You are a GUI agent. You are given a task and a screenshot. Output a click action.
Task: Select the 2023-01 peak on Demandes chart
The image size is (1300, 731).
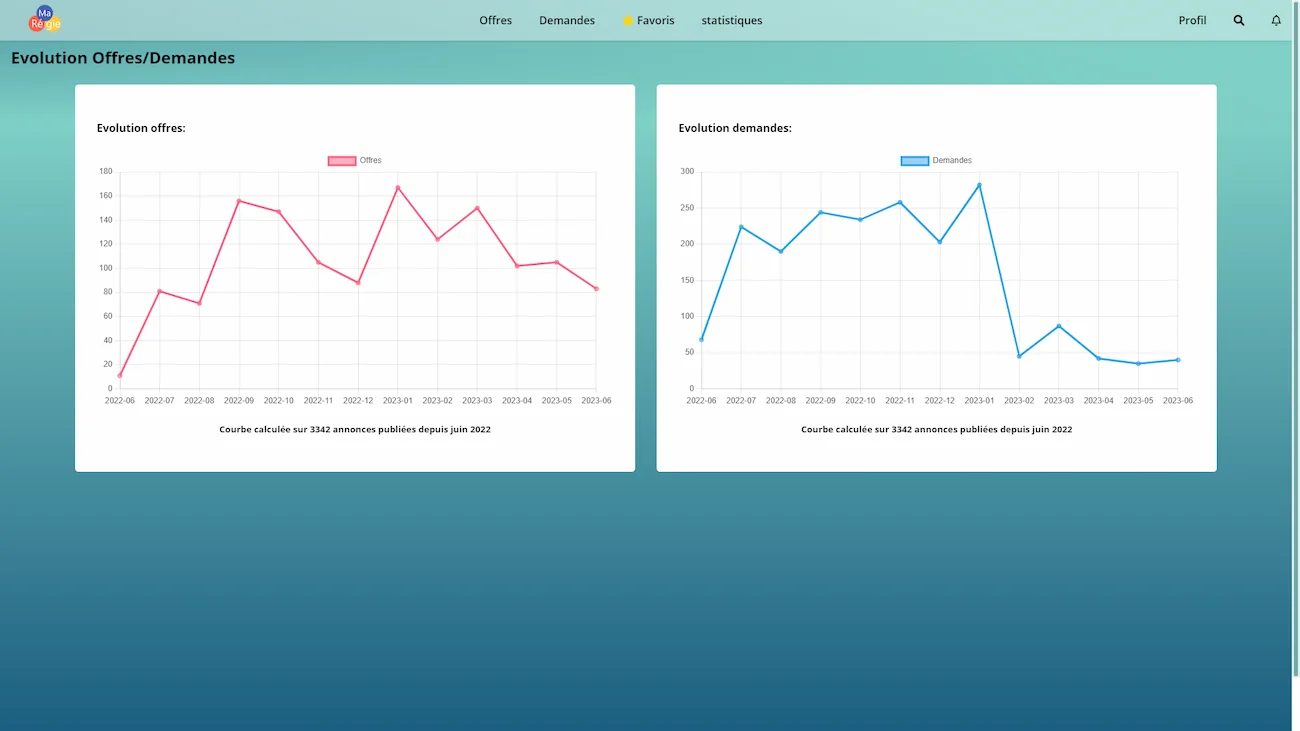(979, 185)
